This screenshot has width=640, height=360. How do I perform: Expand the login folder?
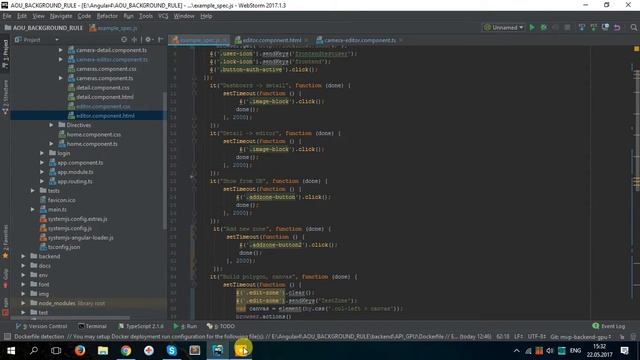(x=42, y=153)
